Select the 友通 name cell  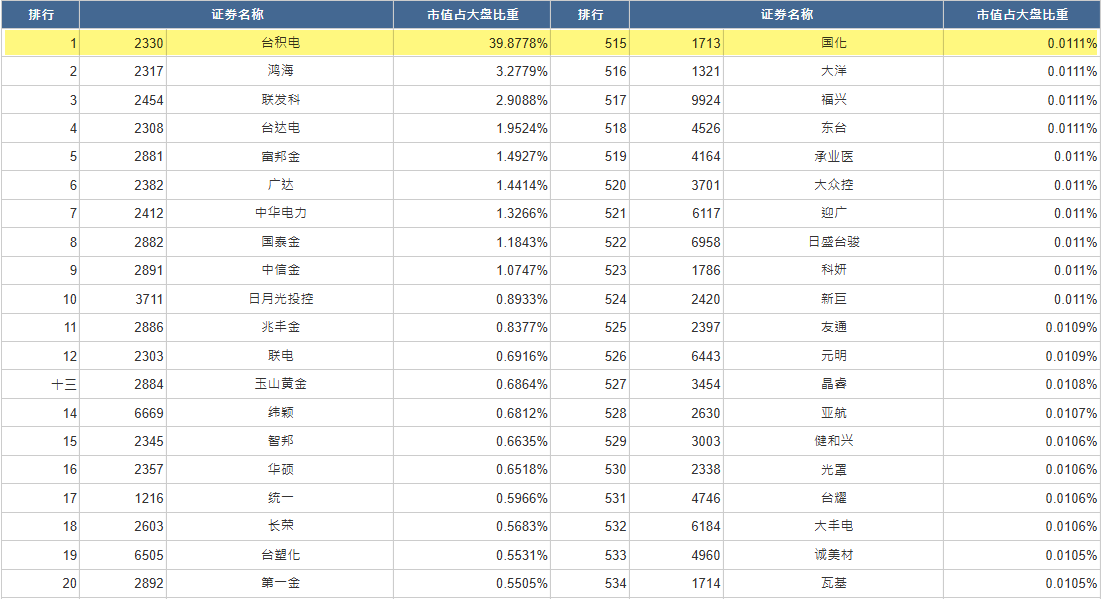coord(834,327)
